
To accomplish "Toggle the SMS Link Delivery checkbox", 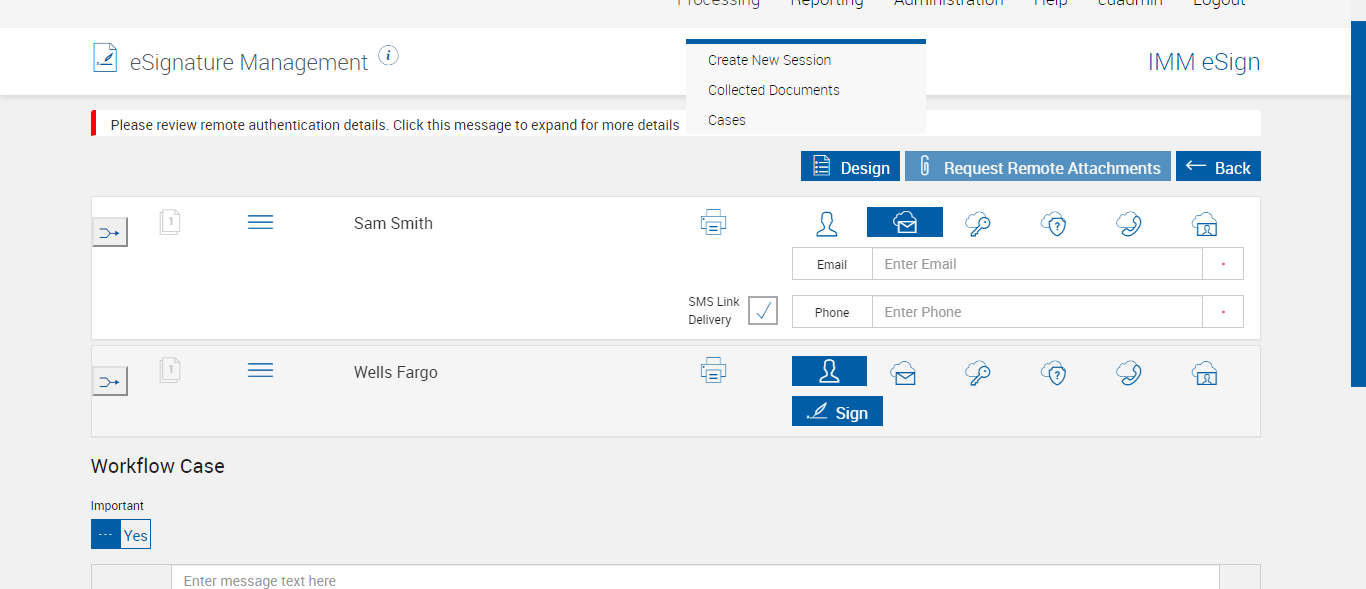I will click(x=763, y=311).
